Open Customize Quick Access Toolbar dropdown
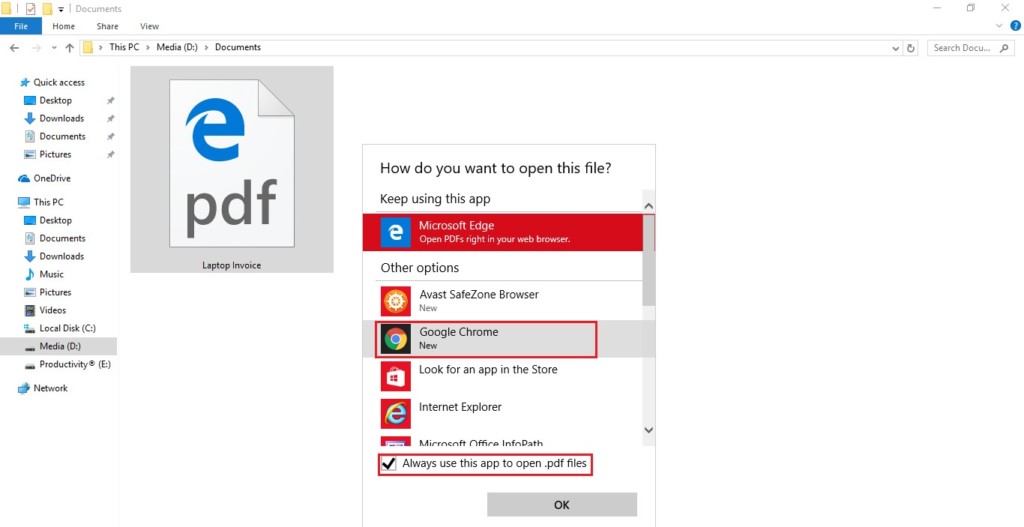 tap(61, 9)
